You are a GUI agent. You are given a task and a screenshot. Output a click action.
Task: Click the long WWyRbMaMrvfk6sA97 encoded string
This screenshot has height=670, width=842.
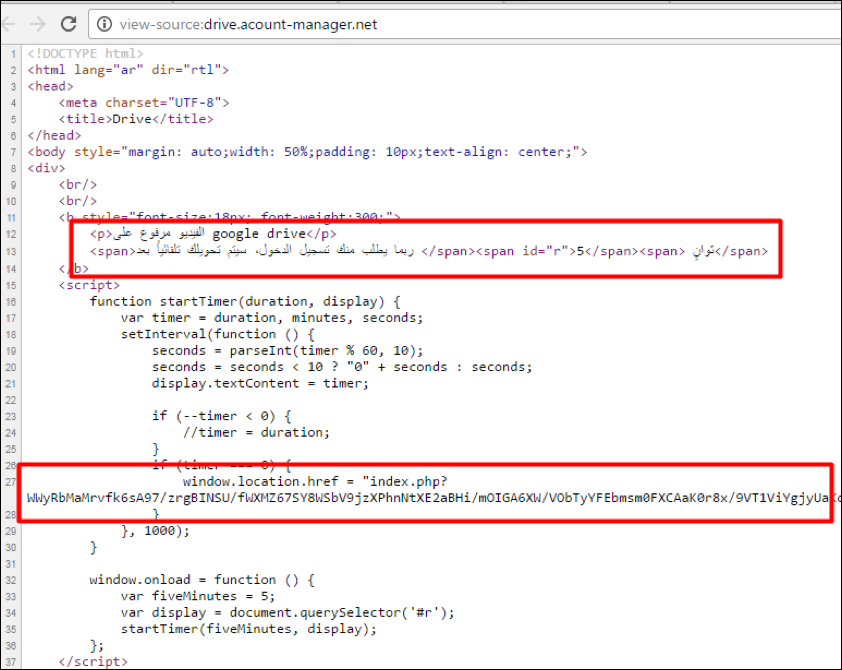click(434, 498)
